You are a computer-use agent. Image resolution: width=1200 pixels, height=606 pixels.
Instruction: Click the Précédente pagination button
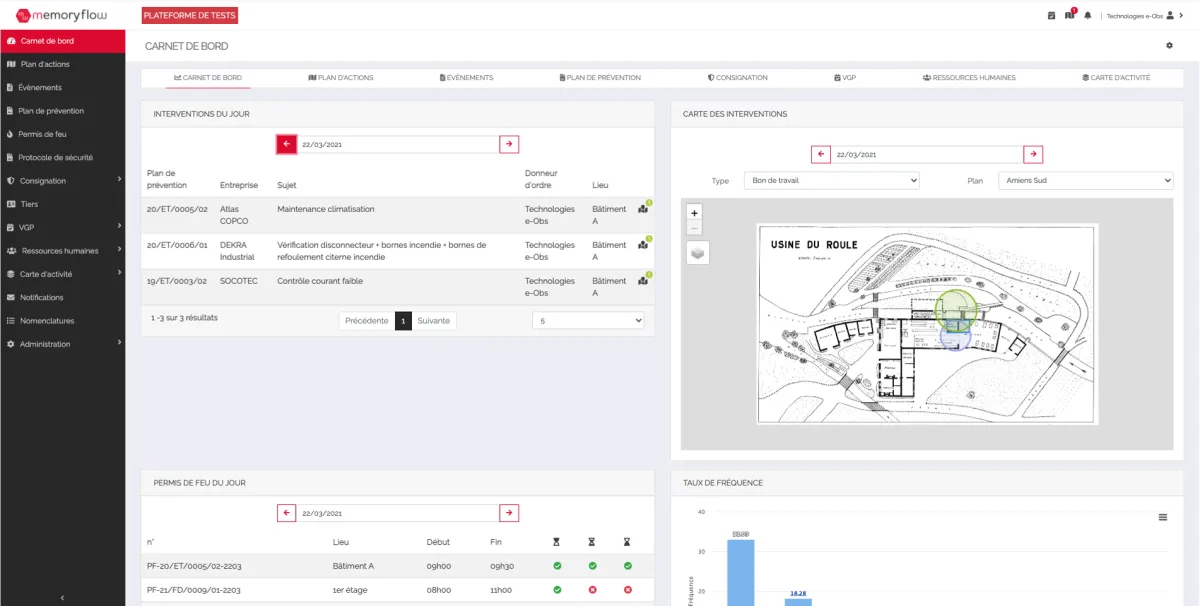coord(367,321)
